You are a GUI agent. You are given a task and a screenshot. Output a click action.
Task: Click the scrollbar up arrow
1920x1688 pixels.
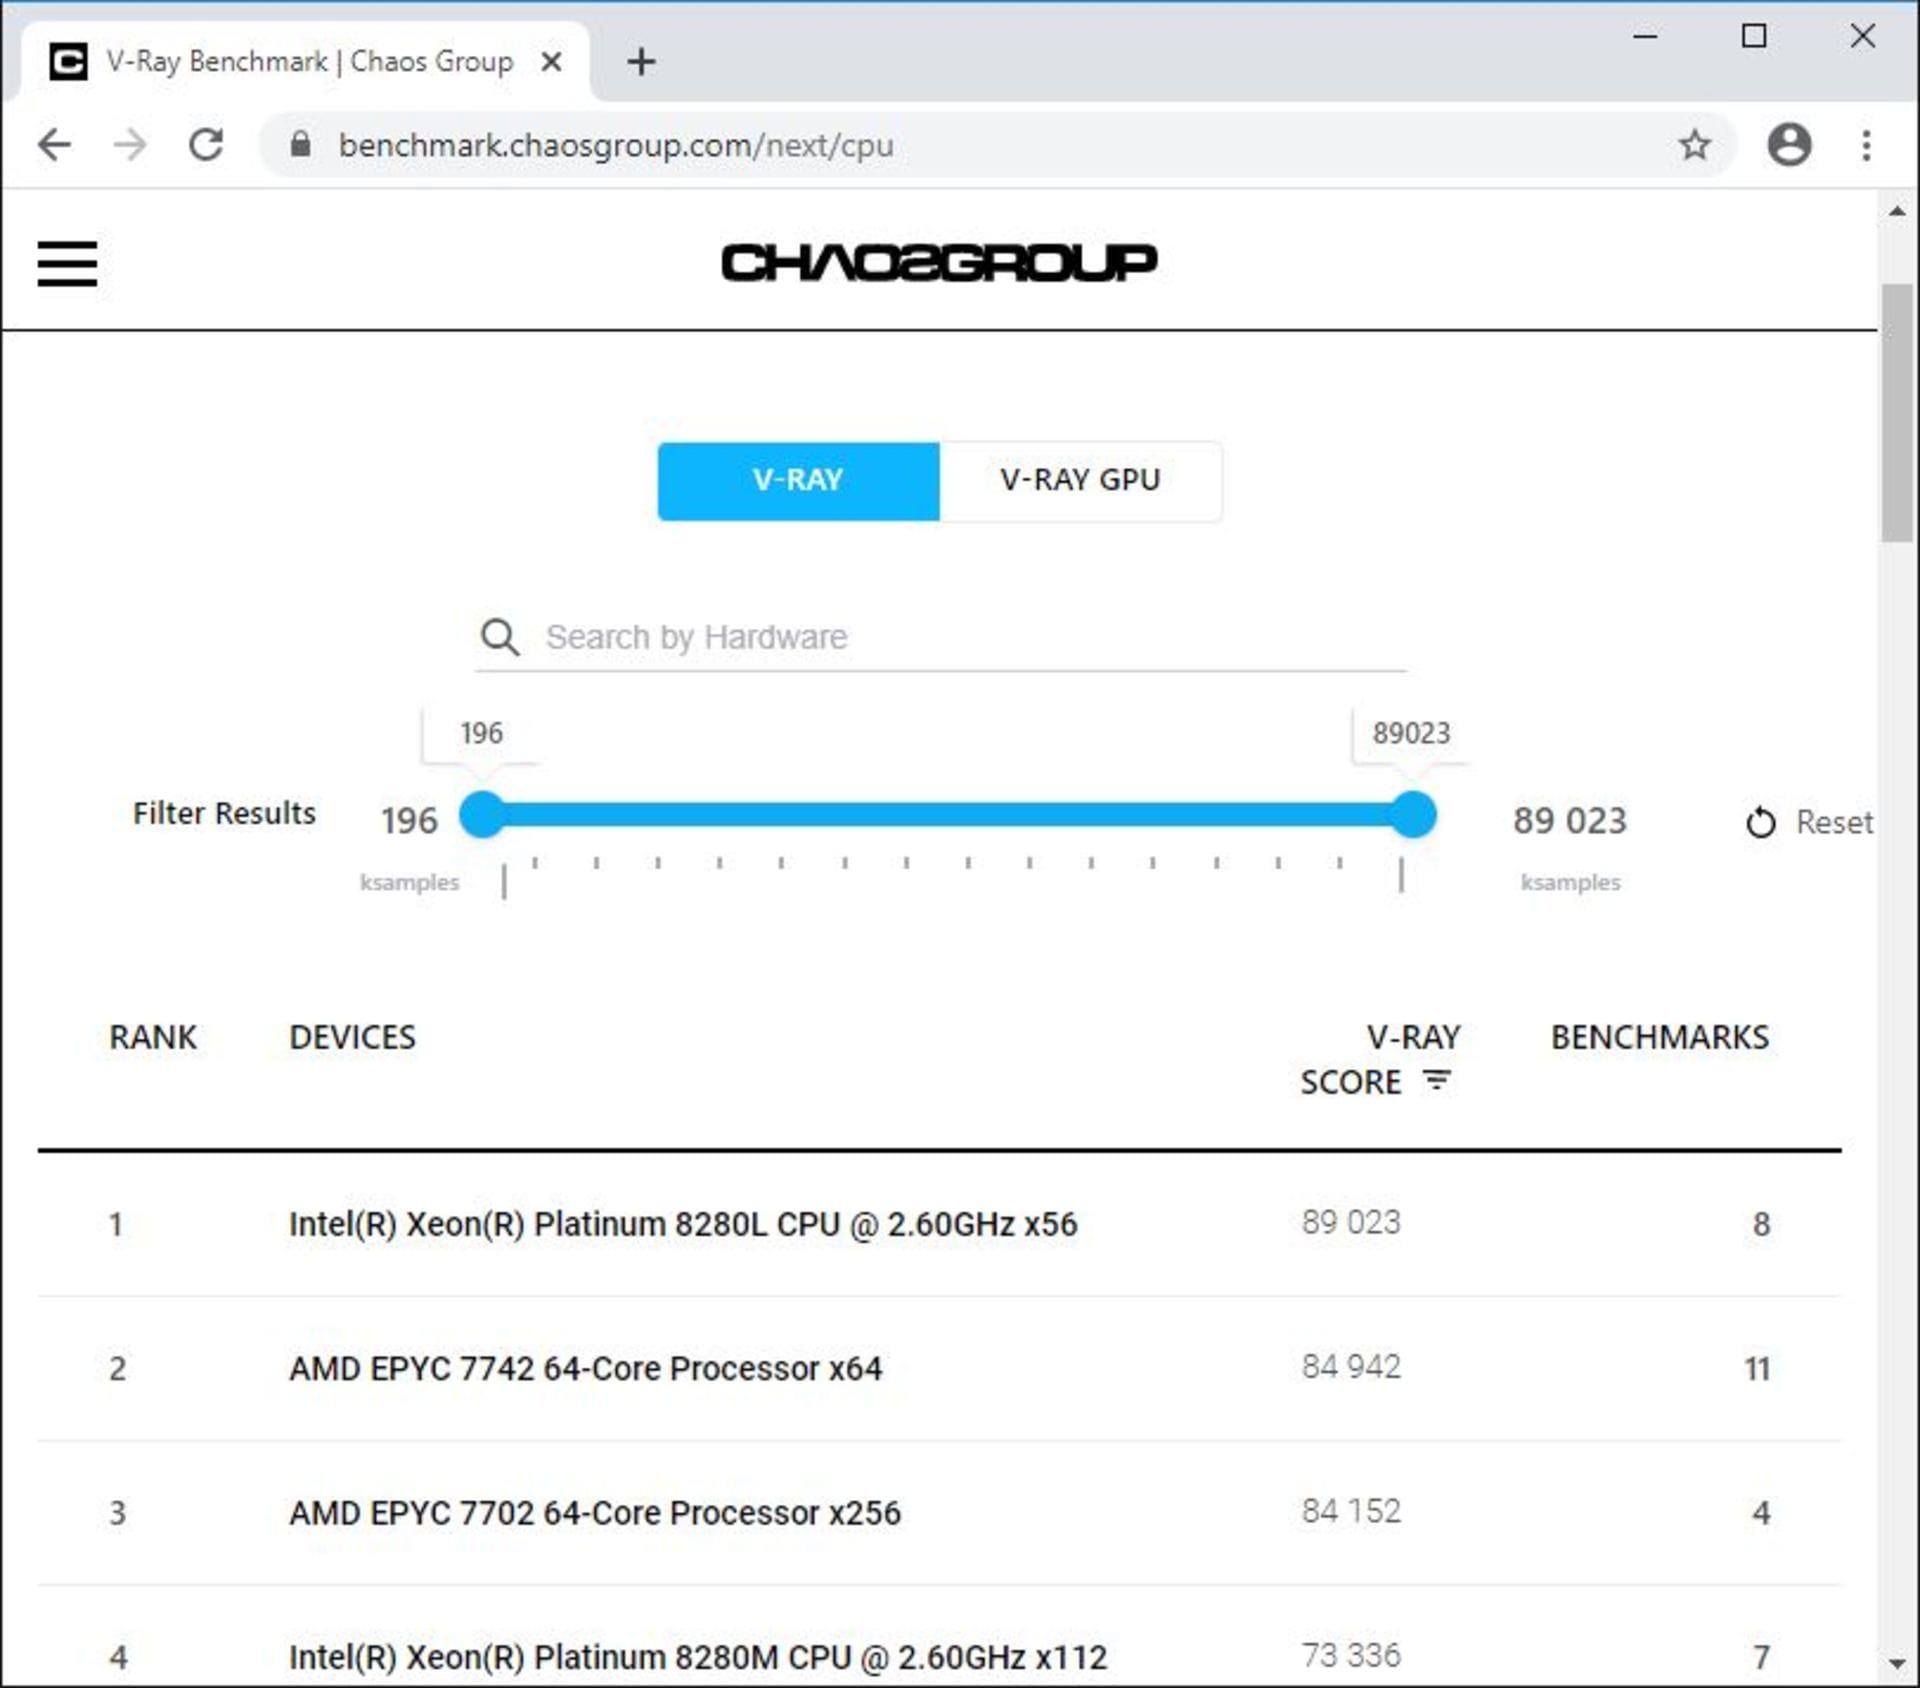1897,211
